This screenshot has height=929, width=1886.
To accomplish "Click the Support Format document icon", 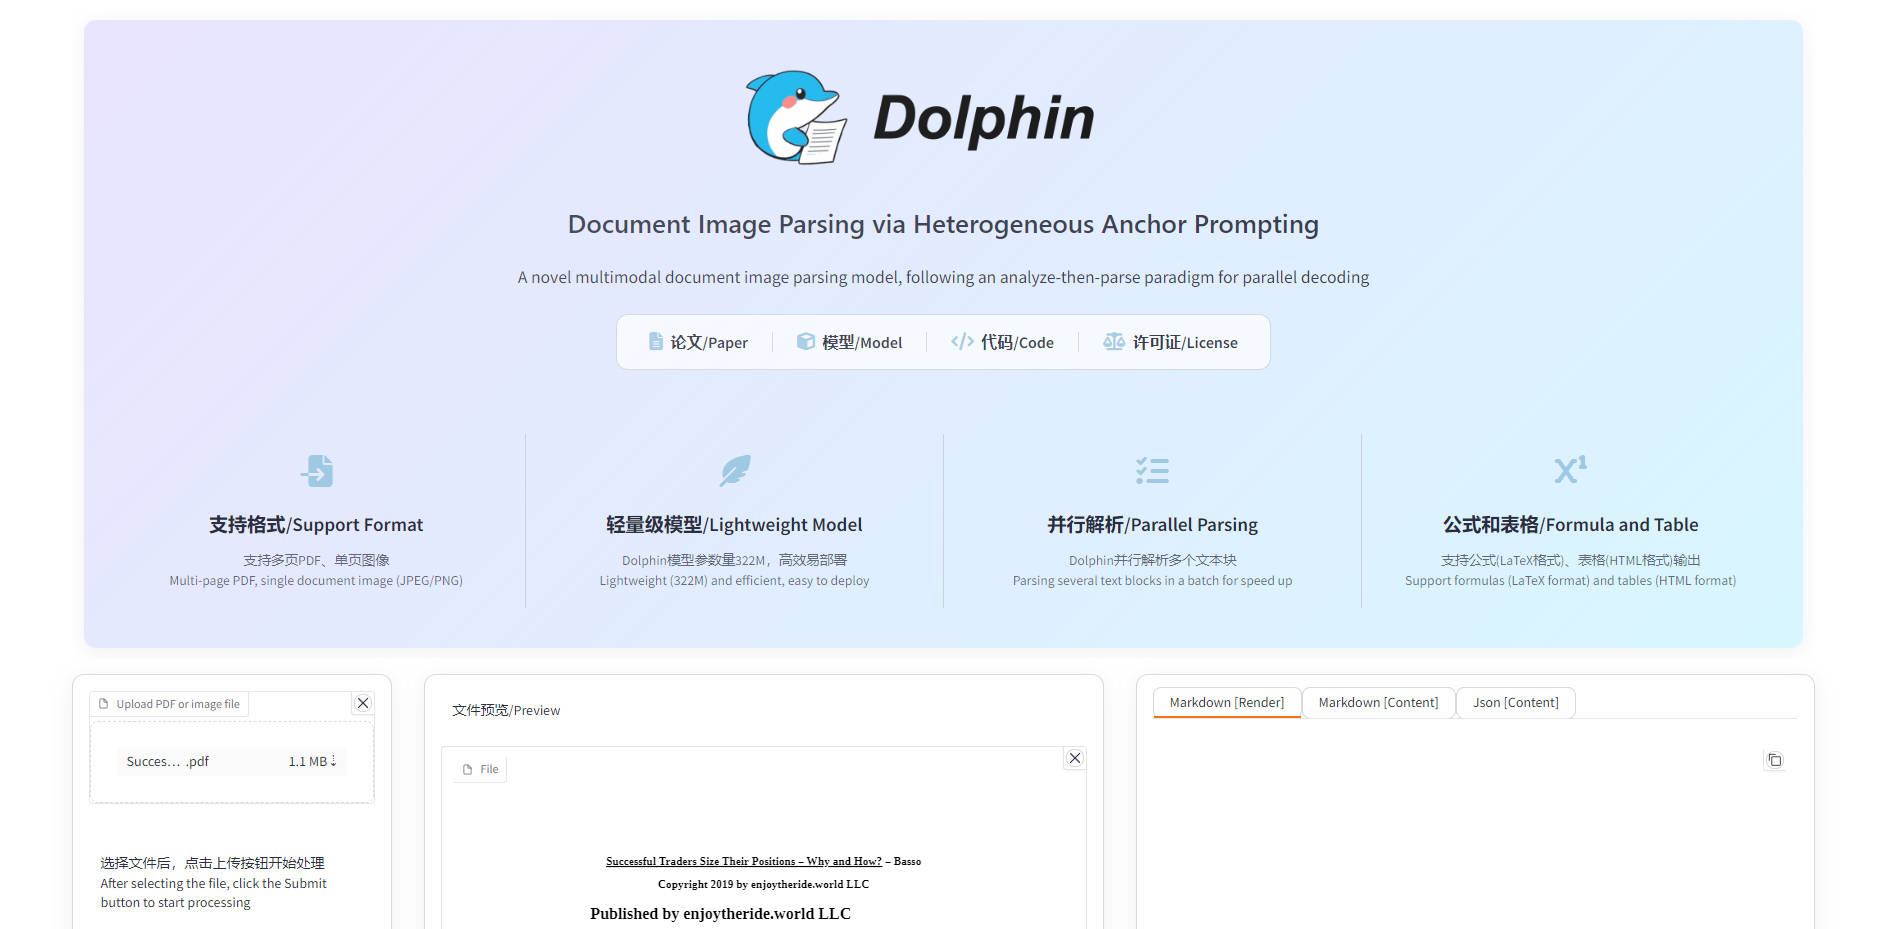I will (x=316, y=470).
